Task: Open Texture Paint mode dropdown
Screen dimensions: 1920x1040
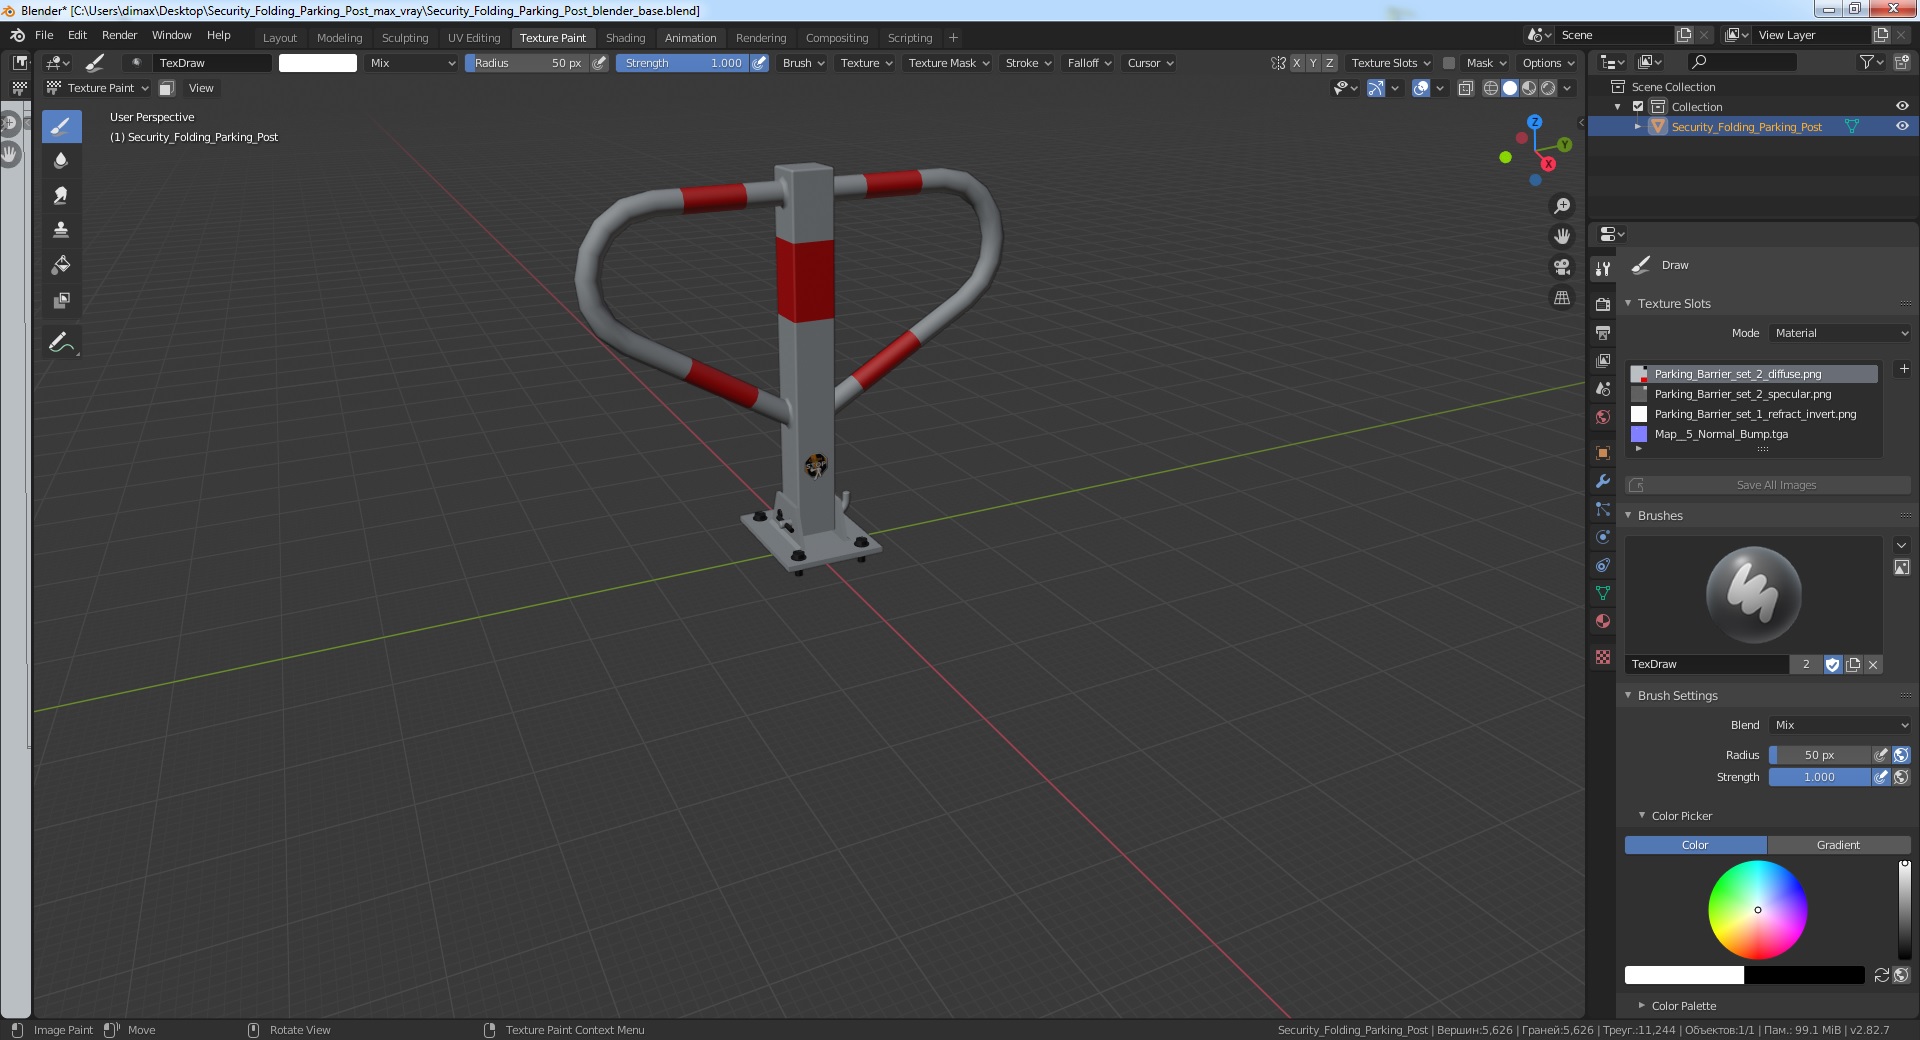Action: pyautogui.click(x=98, y=88)
